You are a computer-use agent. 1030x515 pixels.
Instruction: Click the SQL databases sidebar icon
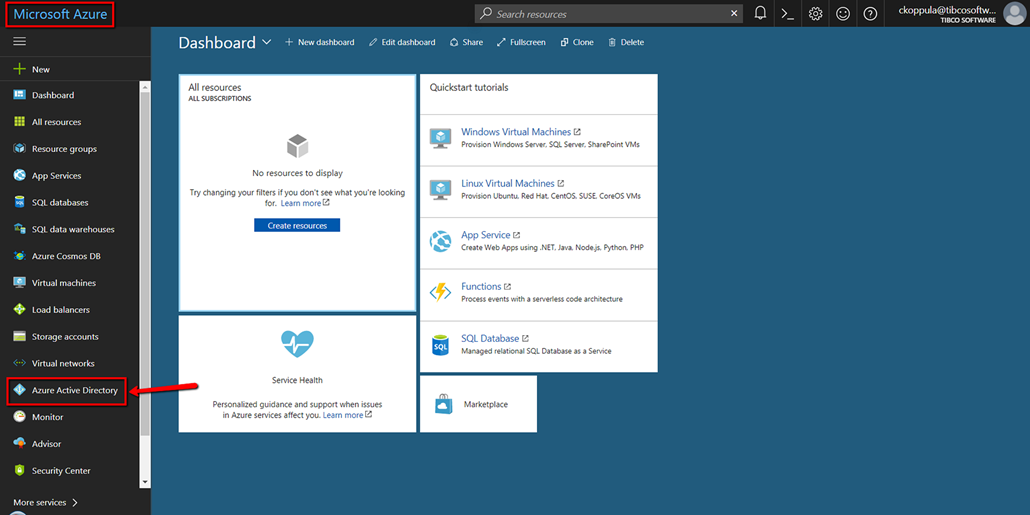point(20,203)
